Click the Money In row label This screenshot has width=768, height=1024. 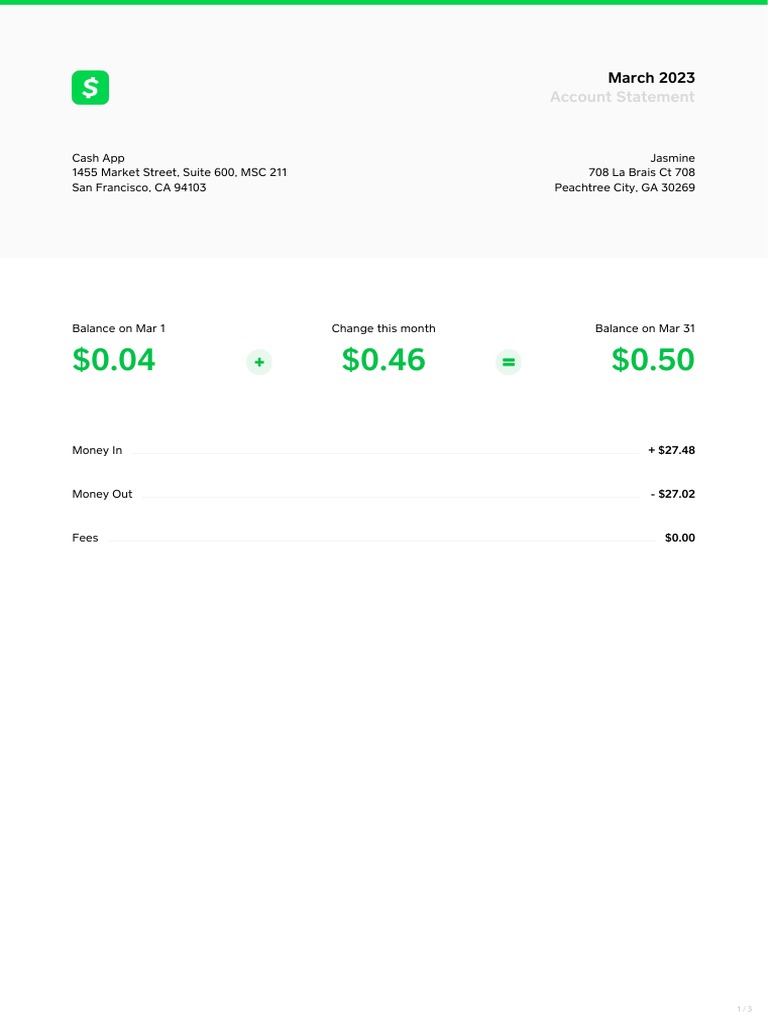(x=97, y=451)
